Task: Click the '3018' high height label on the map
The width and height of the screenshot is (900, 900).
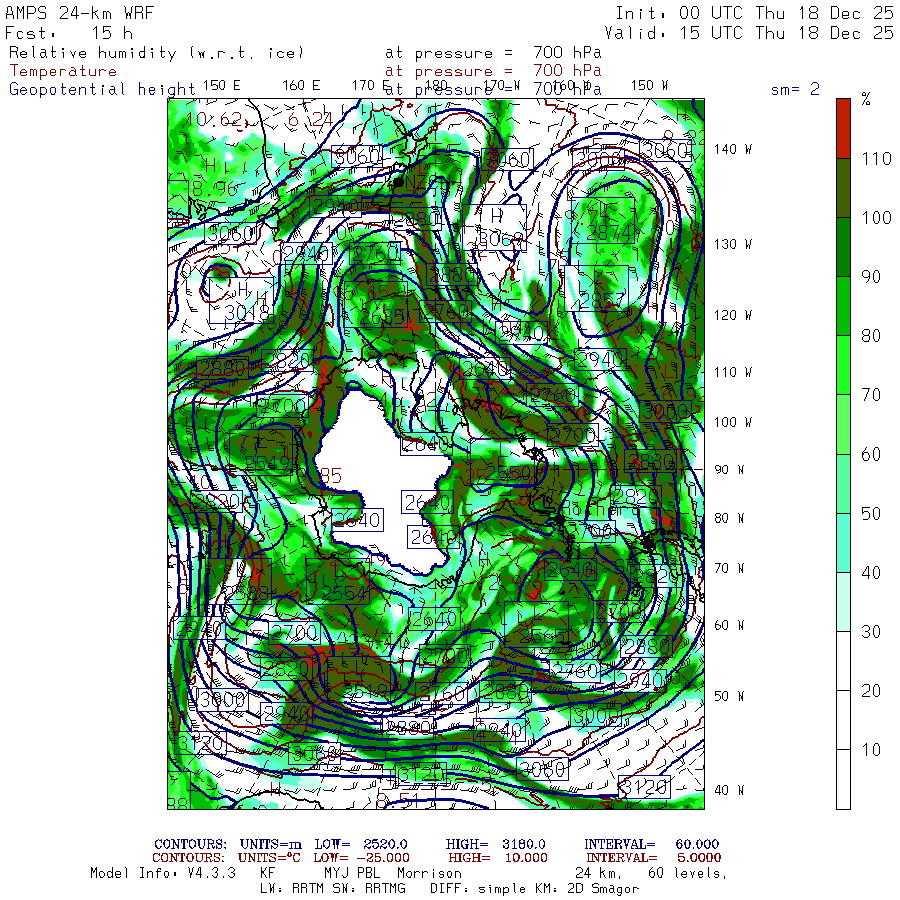Action: (247, 313)
